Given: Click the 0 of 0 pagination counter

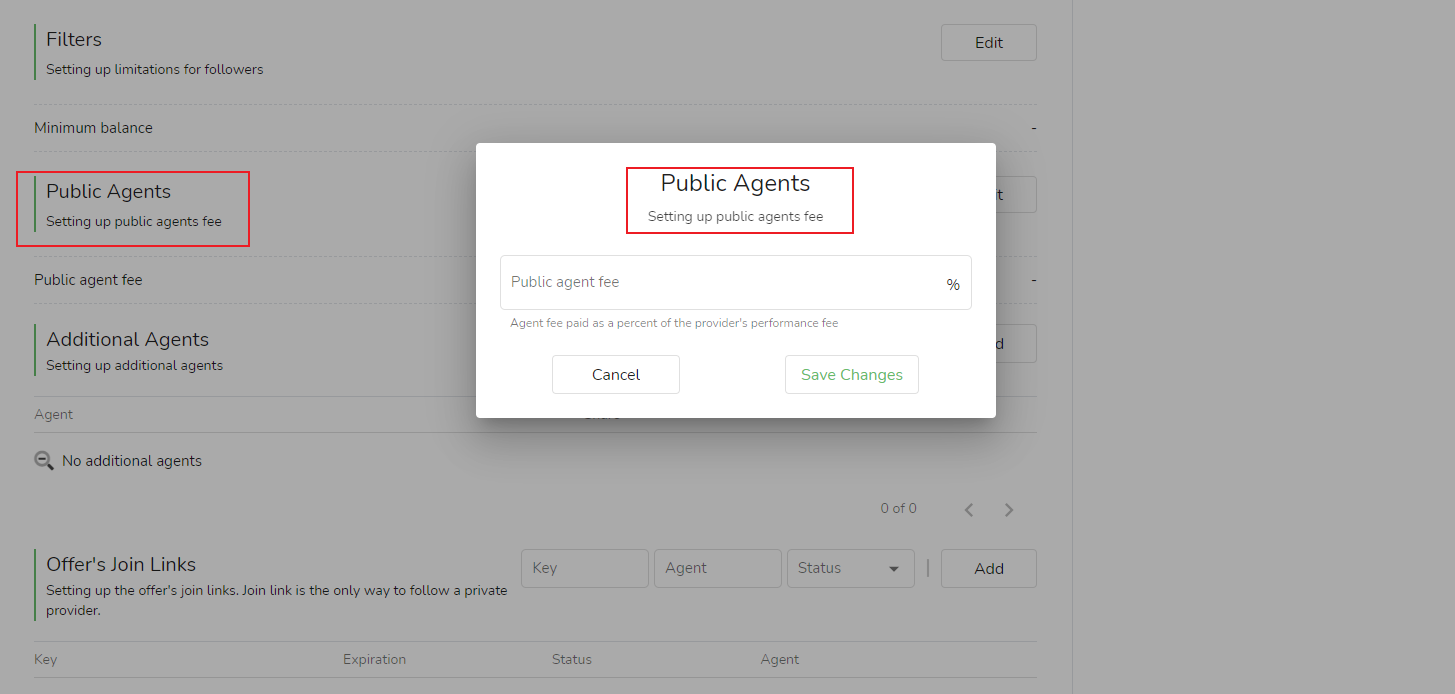Looking at the screenshot, I should pos(898,509).
